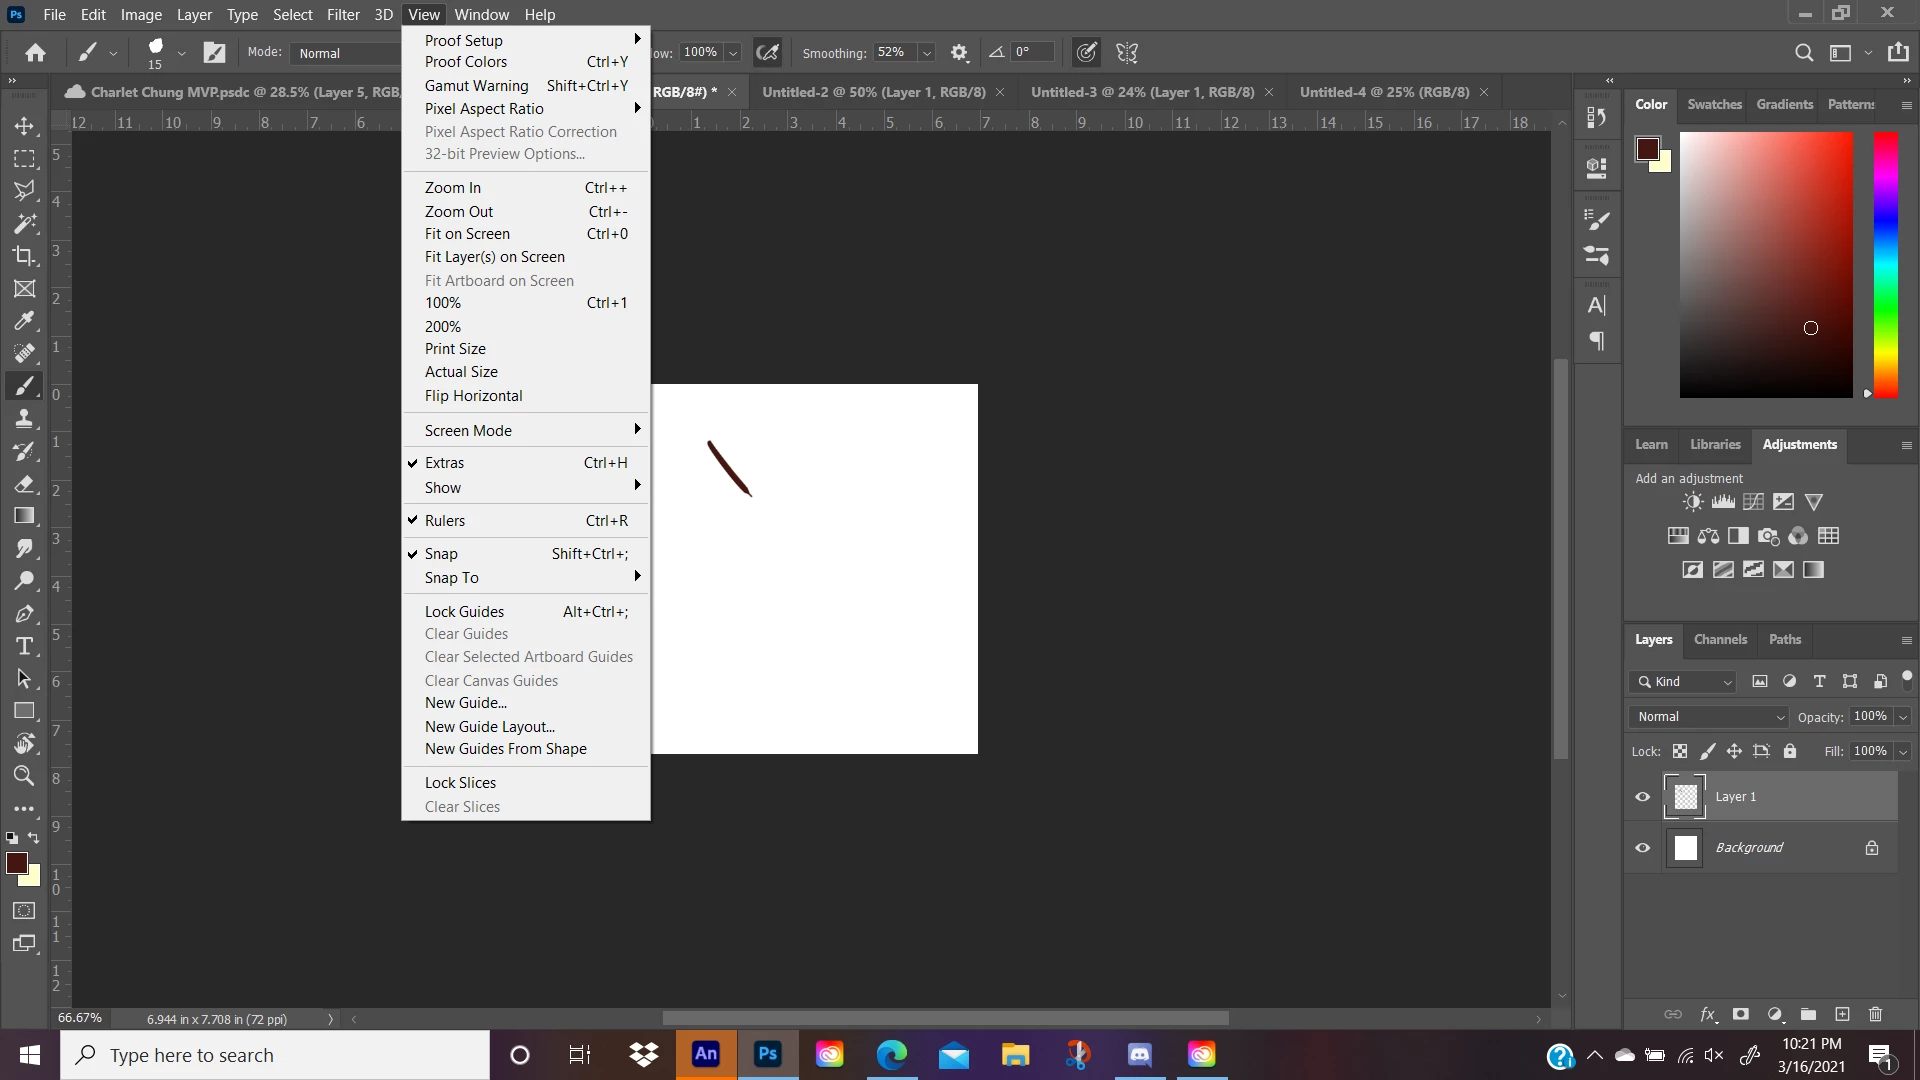Toggle symmetry paint butterfly icon
The image size is (1920, 1080).
coord(1127,53)
